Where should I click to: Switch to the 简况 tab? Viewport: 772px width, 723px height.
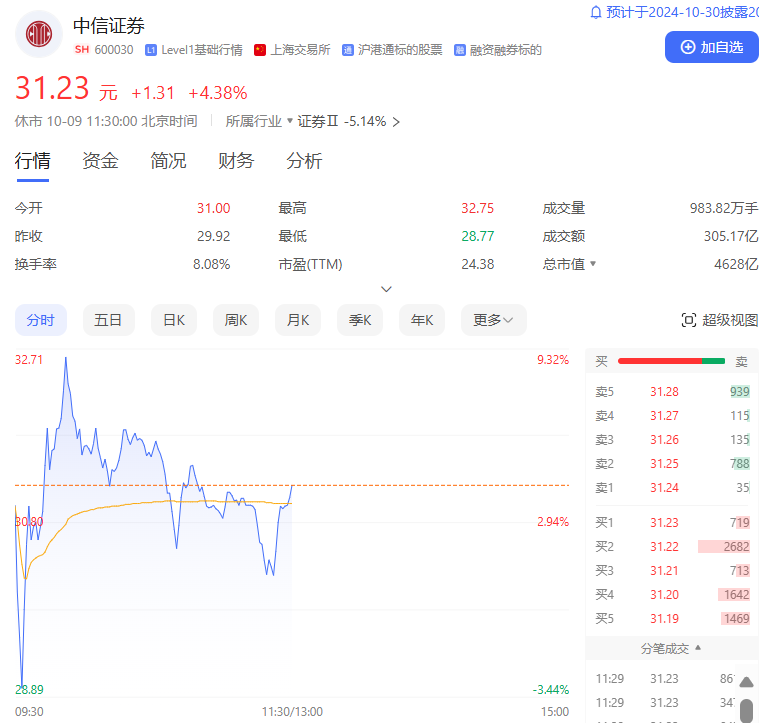point(168,161)
